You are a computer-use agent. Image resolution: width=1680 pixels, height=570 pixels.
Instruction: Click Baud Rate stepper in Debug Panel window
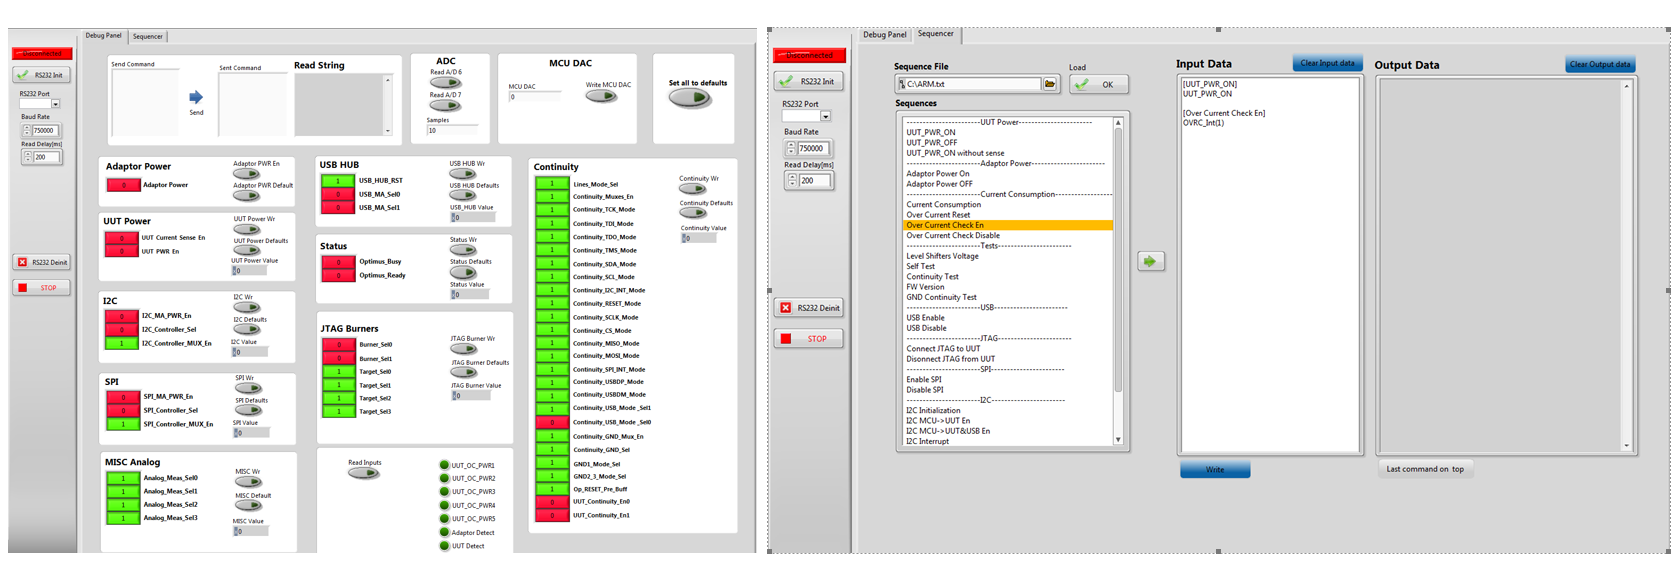[26, 130]
